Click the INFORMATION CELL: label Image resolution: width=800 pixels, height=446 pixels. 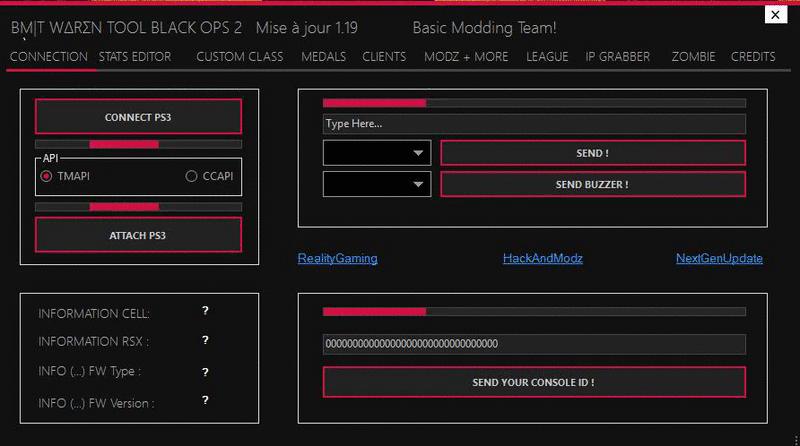94,314
